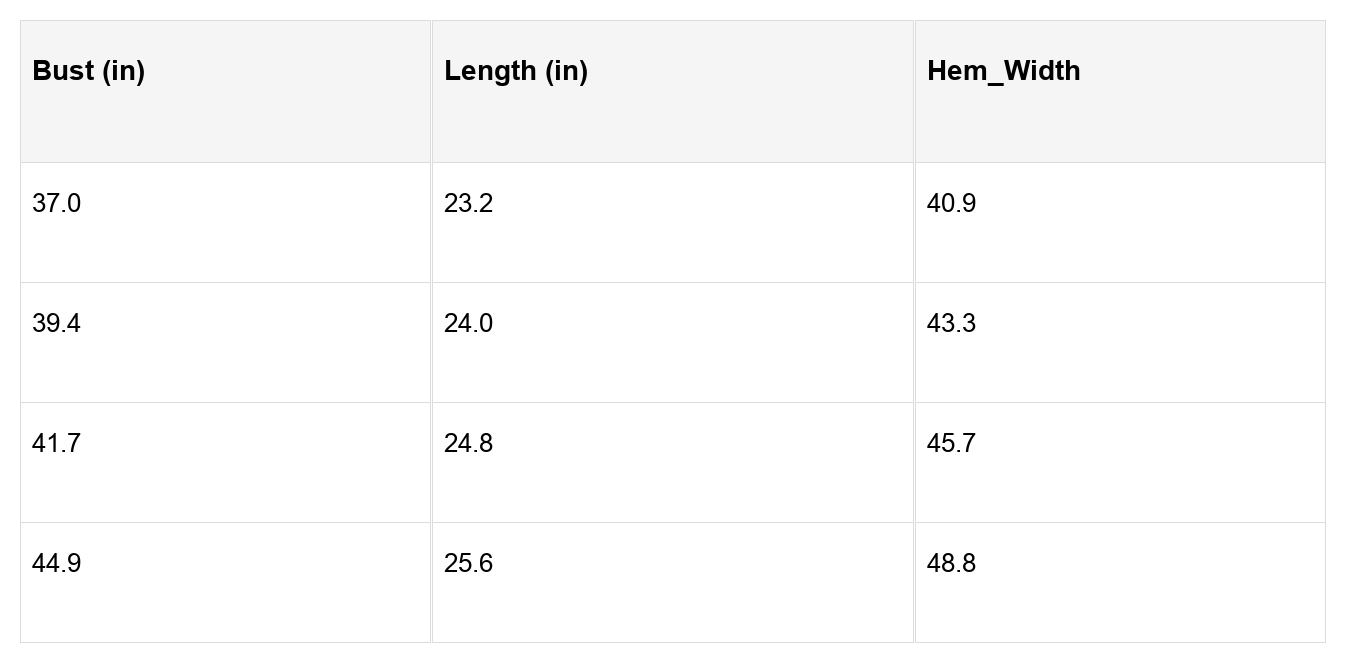Choose the length value beside hem width 40.9

(469, 204)
